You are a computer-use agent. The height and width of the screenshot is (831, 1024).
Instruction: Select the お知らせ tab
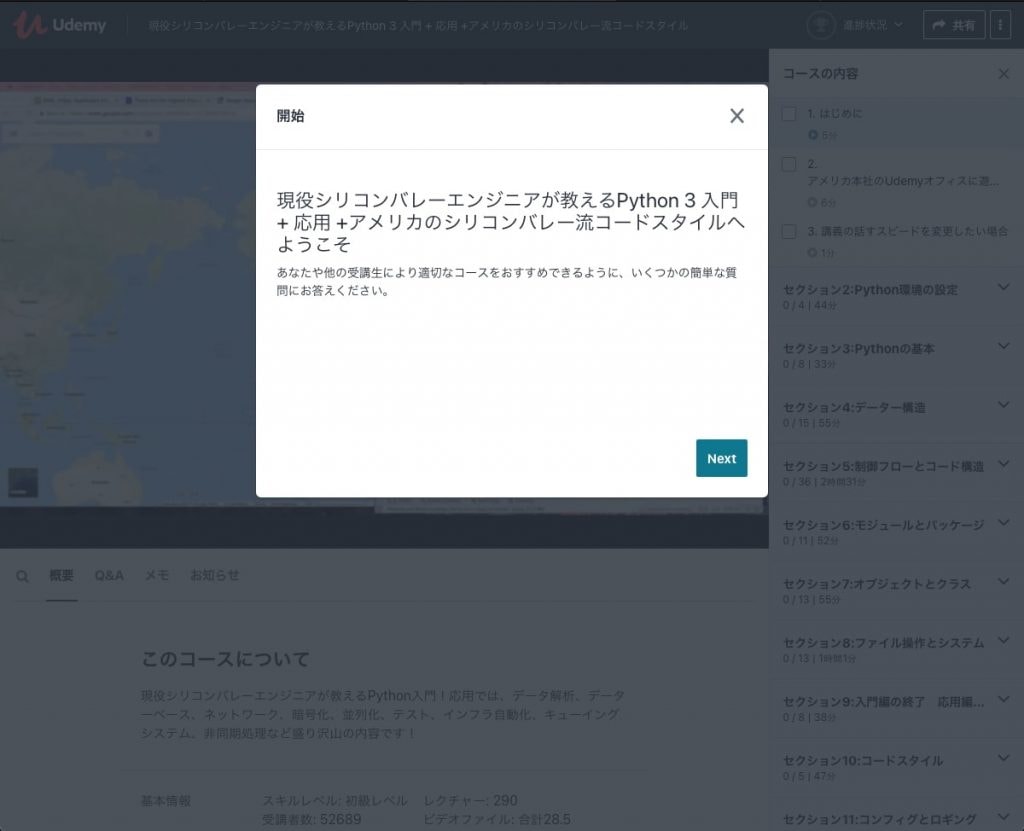(214, 576)
